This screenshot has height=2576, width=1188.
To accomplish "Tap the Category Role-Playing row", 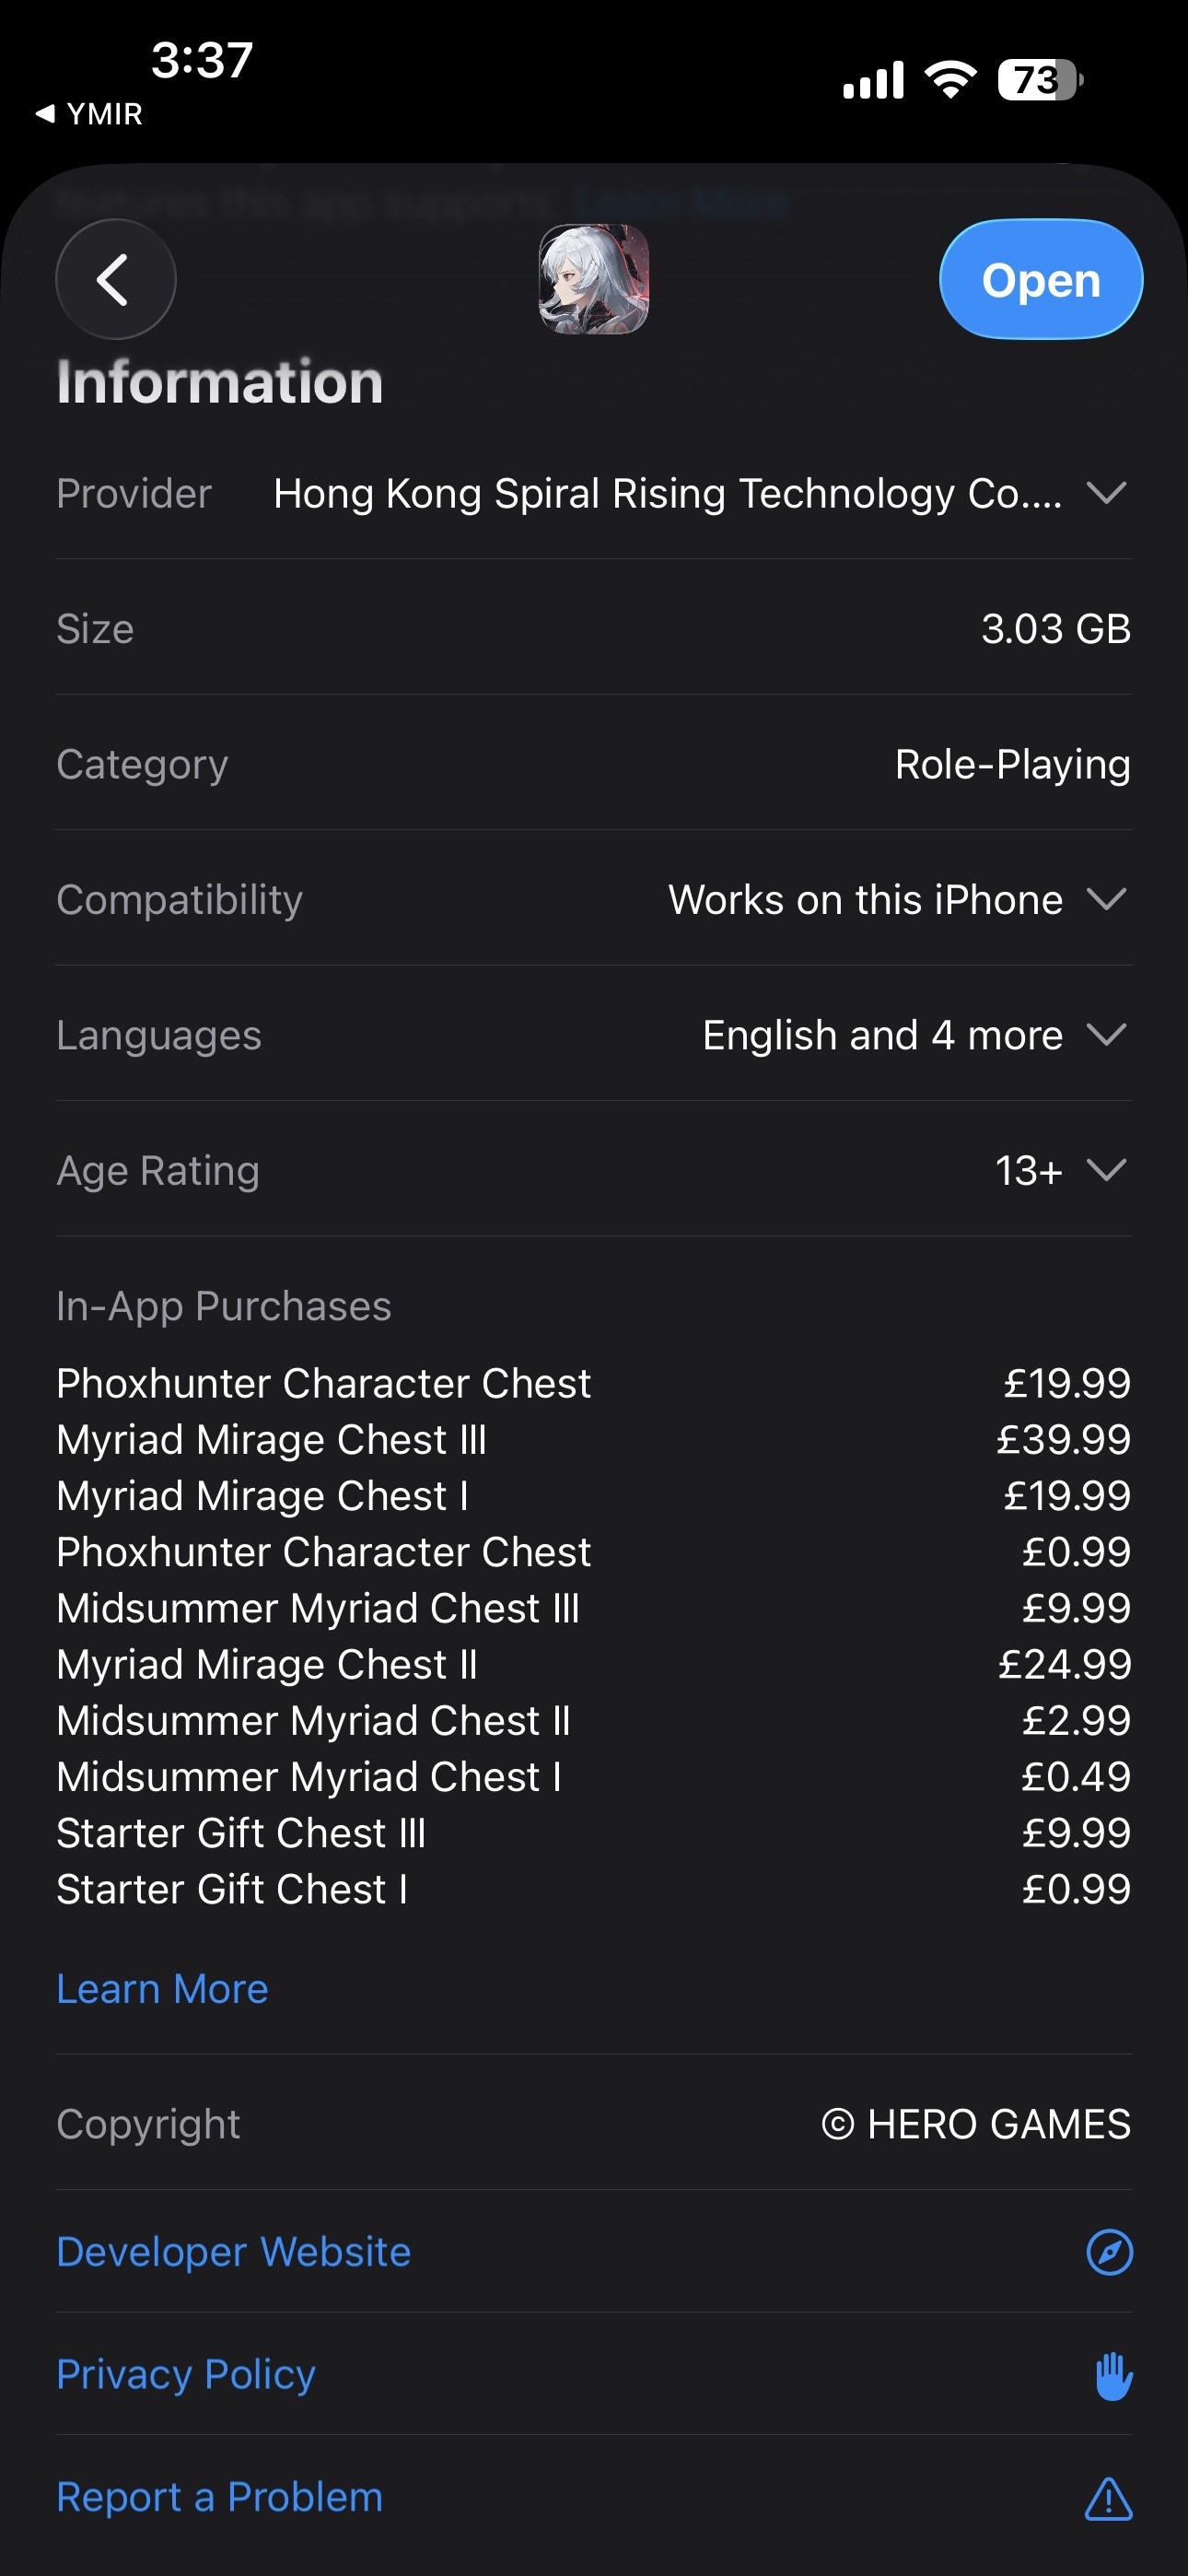I will coord(592,764).
